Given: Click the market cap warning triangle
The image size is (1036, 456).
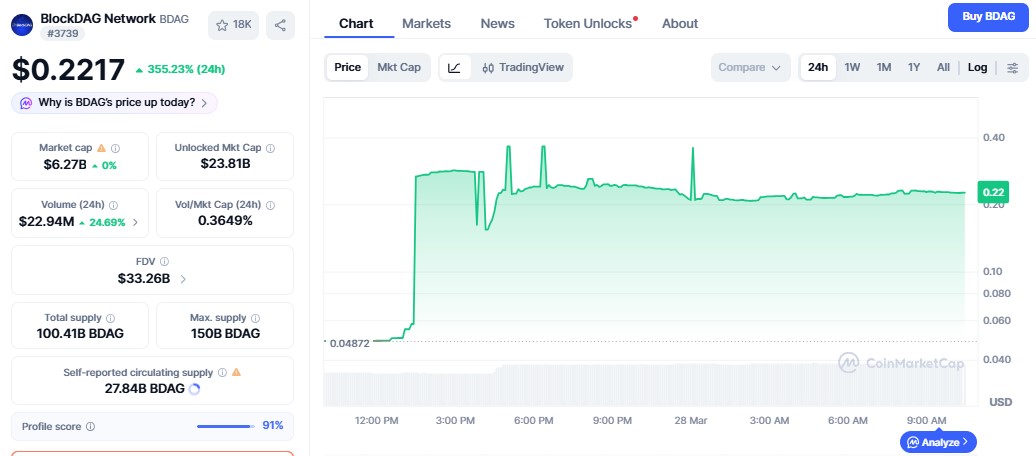Looking at the screenshot, I should coord(102,148).
